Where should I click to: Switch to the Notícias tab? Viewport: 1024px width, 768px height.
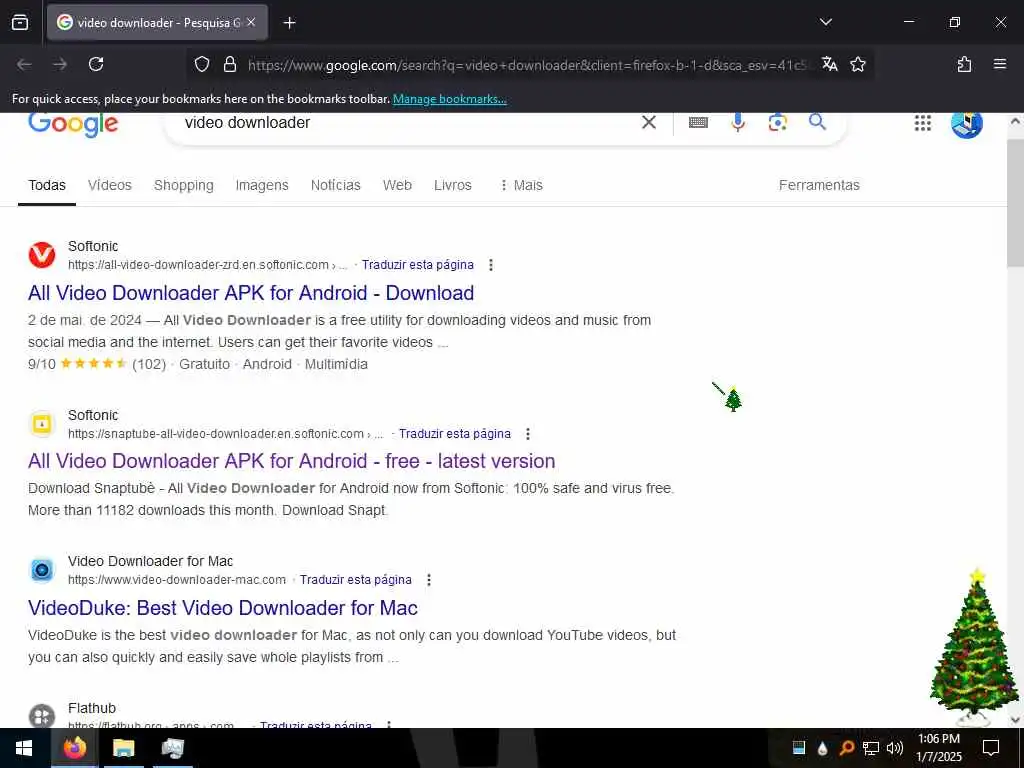(x=336, y=185)
